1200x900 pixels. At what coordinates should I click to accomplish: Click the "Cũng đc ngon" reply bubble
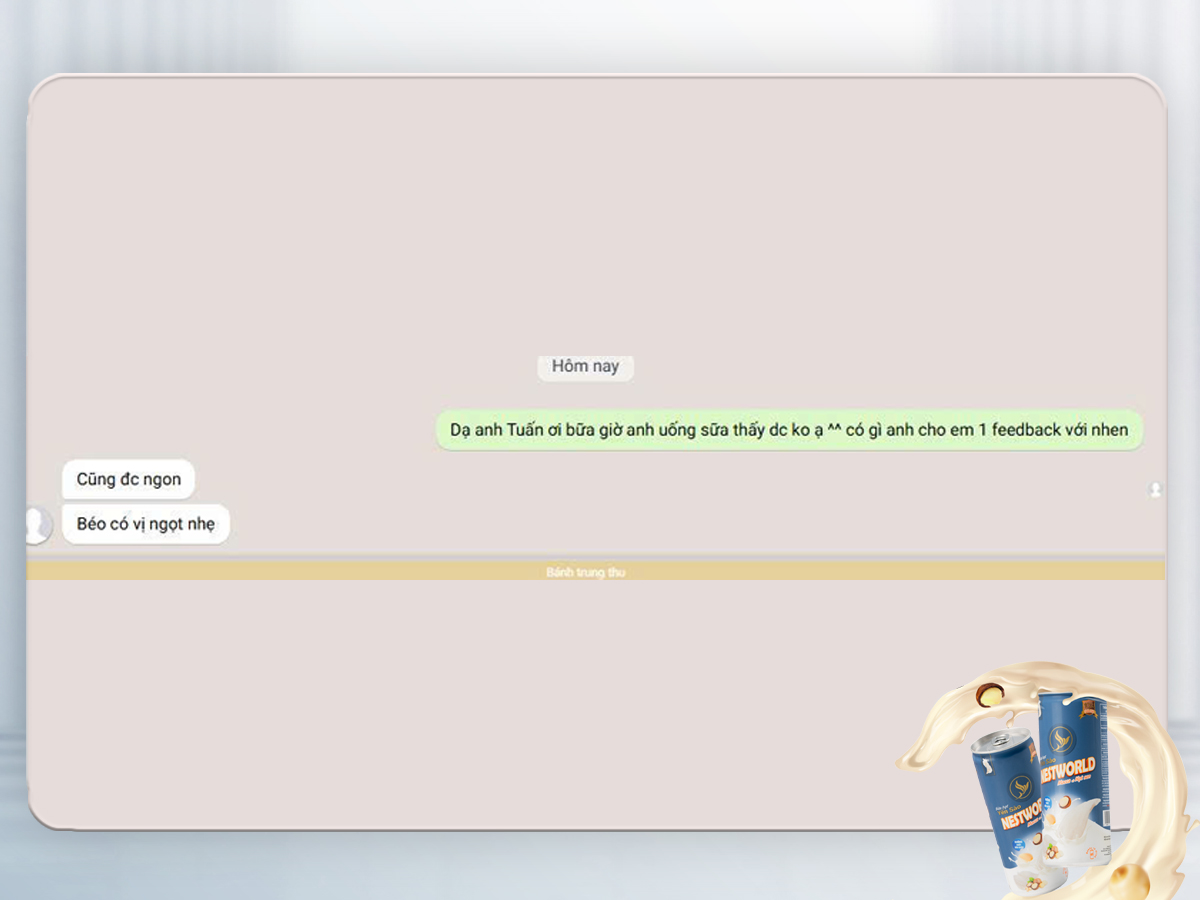128,479
